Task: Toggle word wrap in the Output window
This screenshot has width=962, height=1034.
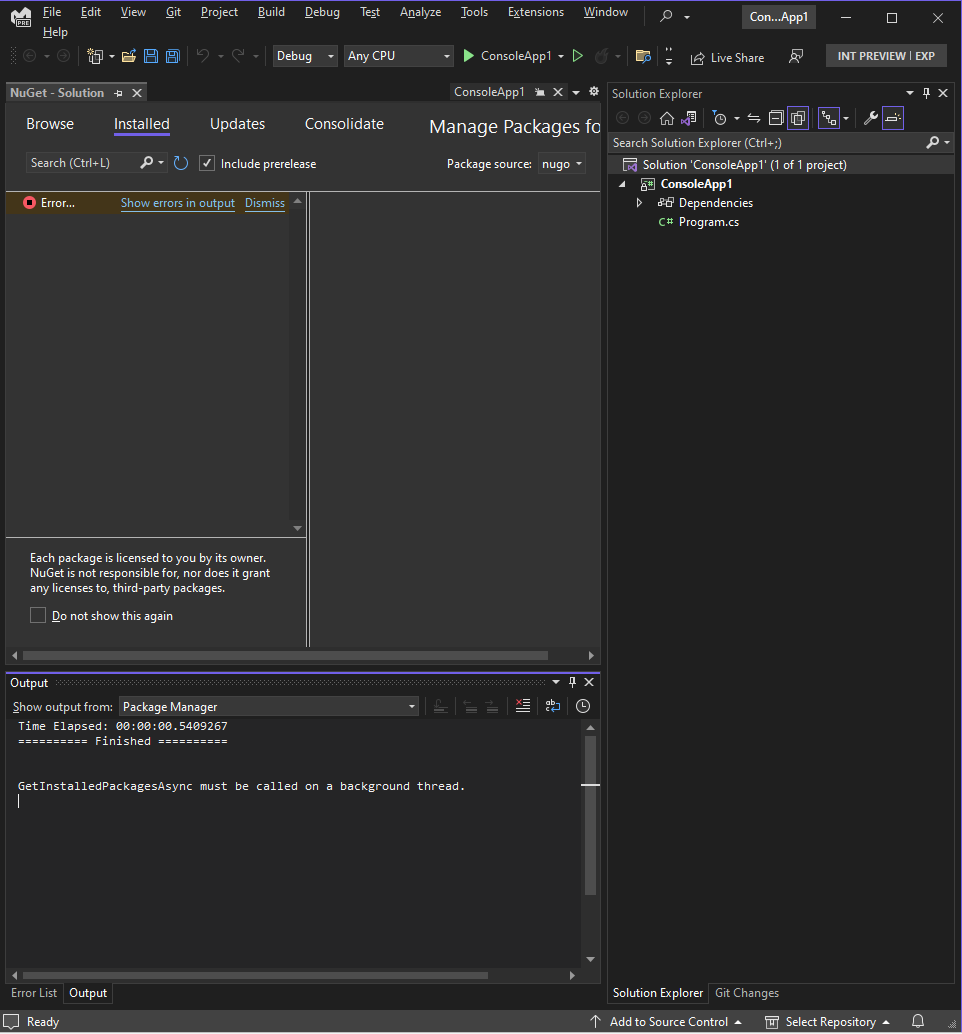Action: (553, 706)
